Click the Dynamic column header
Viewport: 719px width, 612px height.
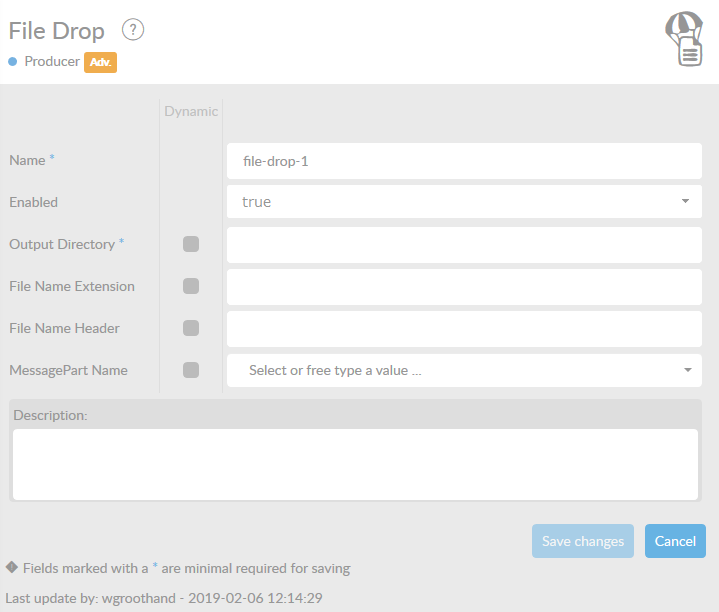[x=191, y=111]
